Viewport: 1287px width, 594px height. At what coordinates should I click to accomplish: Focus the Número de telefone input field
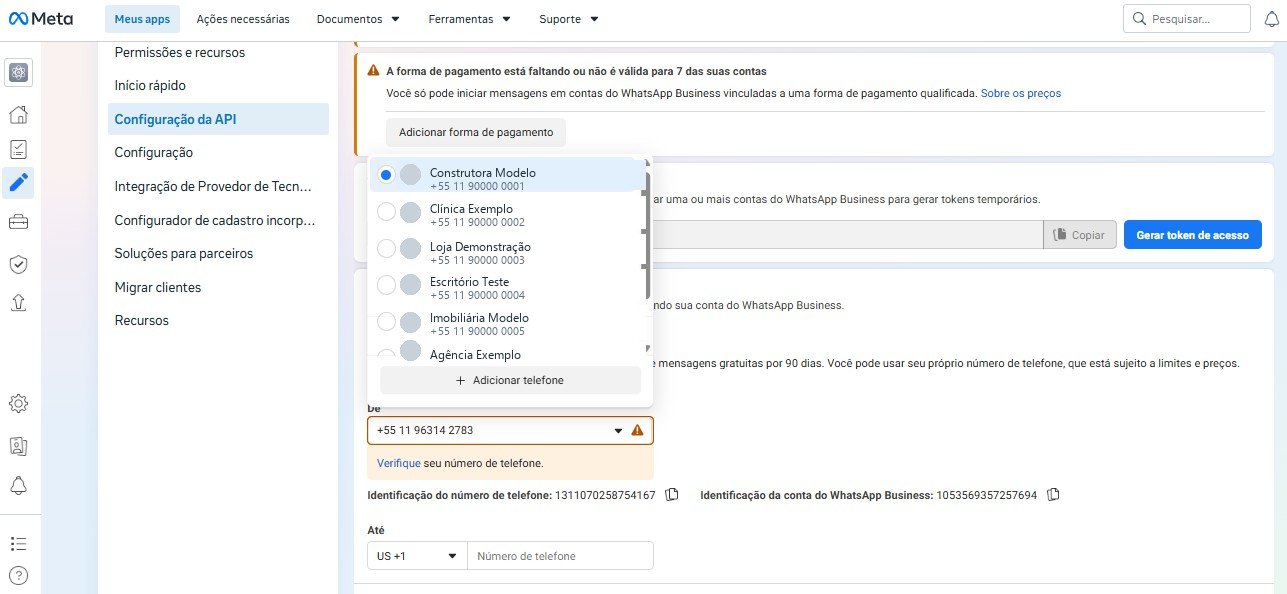[x=561, y=556]
